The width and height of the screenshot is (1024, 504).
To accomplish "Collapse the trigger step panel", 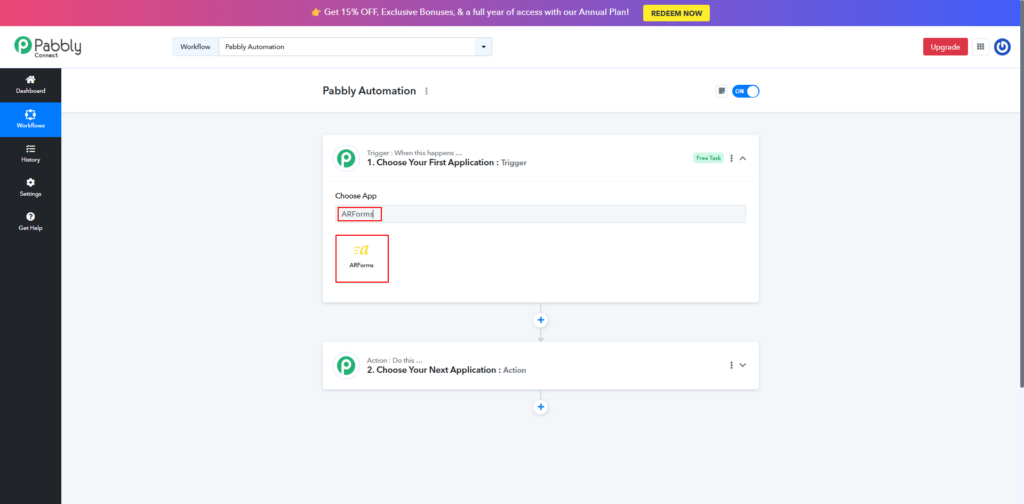I will (743, 158).
